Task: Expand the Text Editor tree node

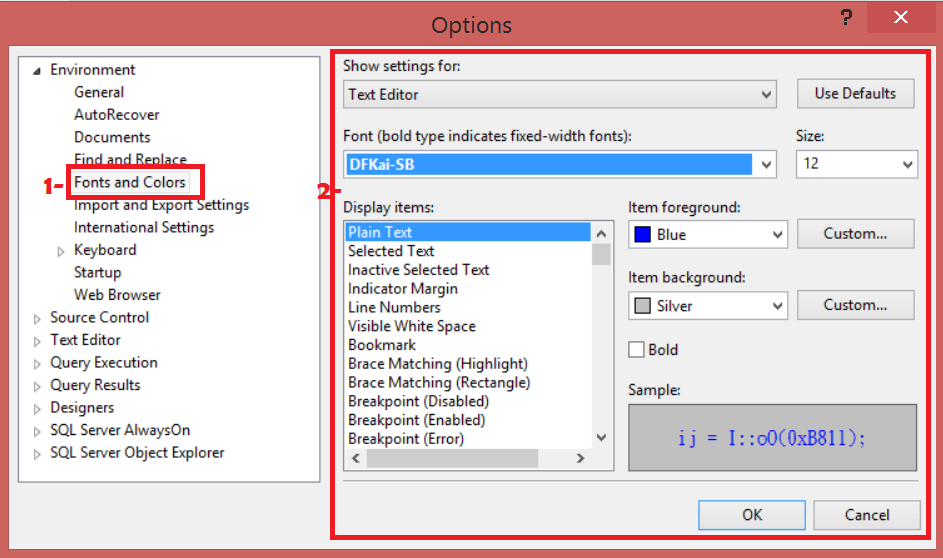Action: click(x=37, y=342)
